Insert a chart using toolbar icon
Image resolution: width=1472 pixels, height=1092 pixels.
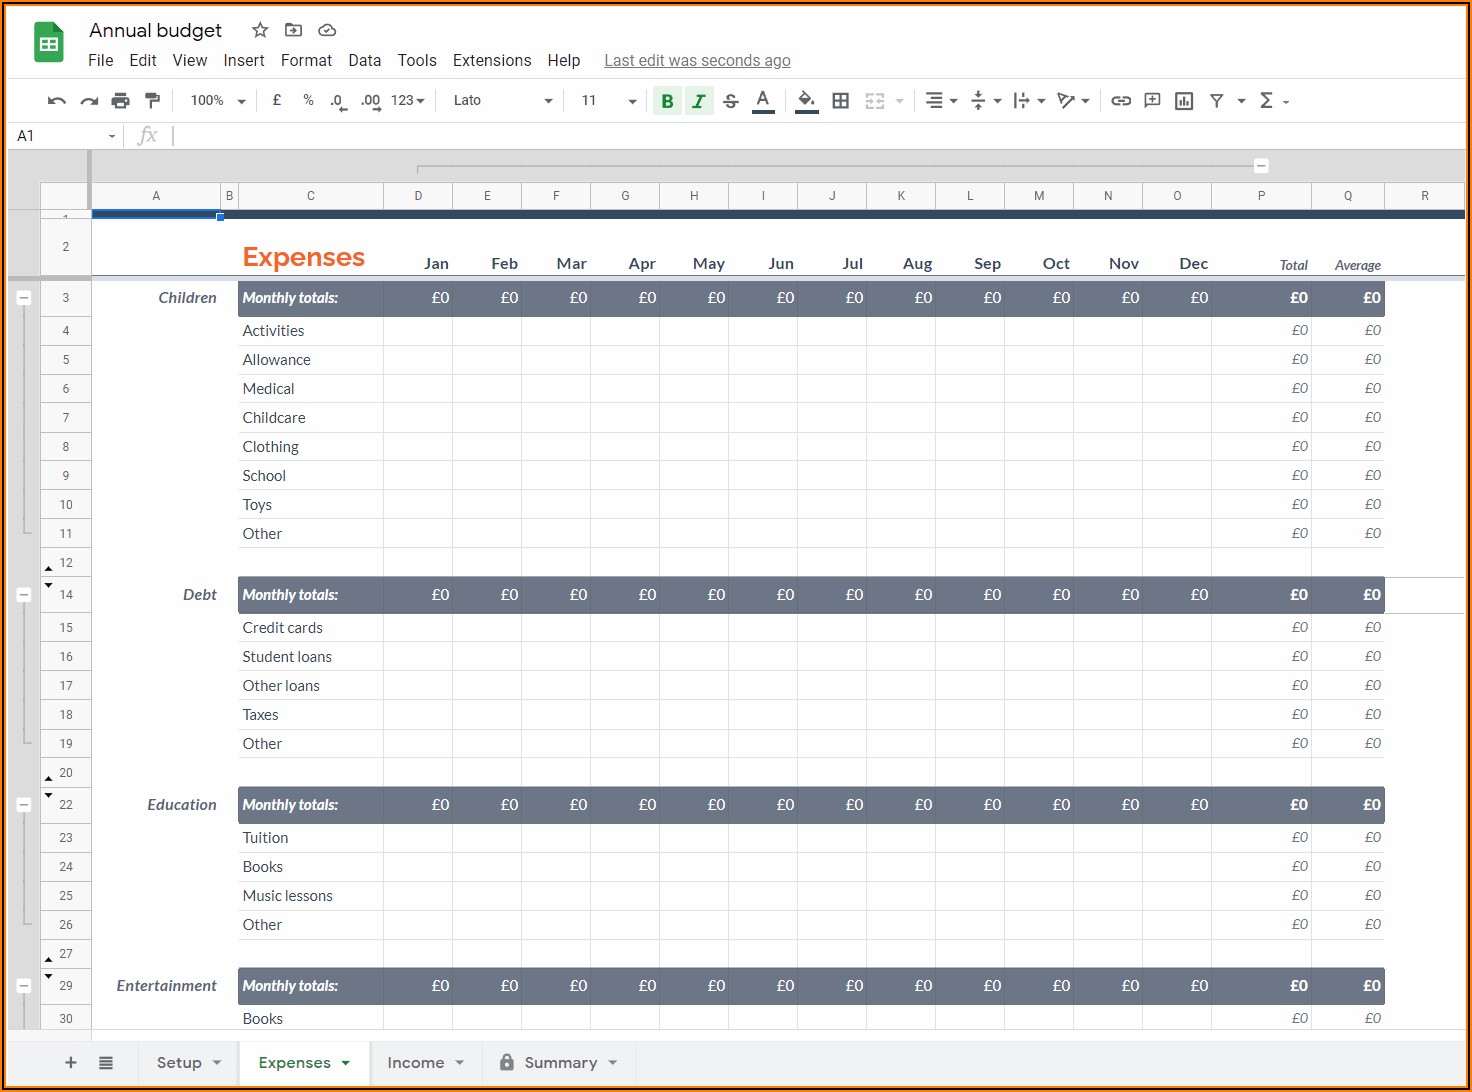(x=1184, y=101)
